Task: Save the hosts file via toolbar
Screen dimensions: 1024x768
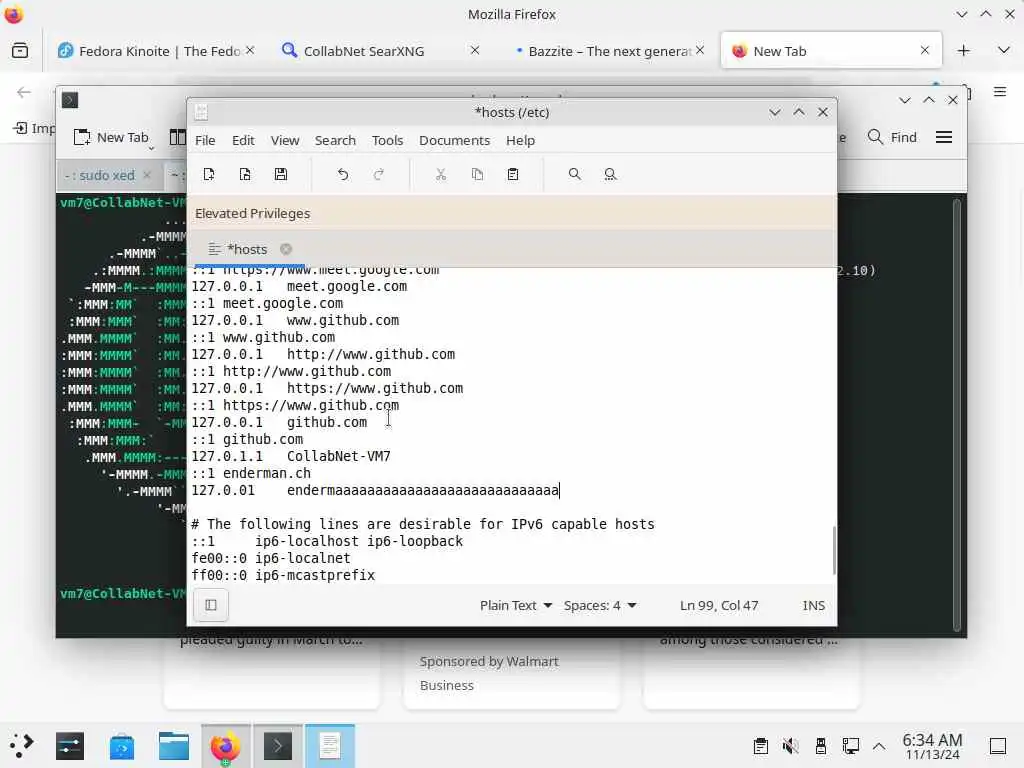Action: pyautogui.click(x=281, y=174)
